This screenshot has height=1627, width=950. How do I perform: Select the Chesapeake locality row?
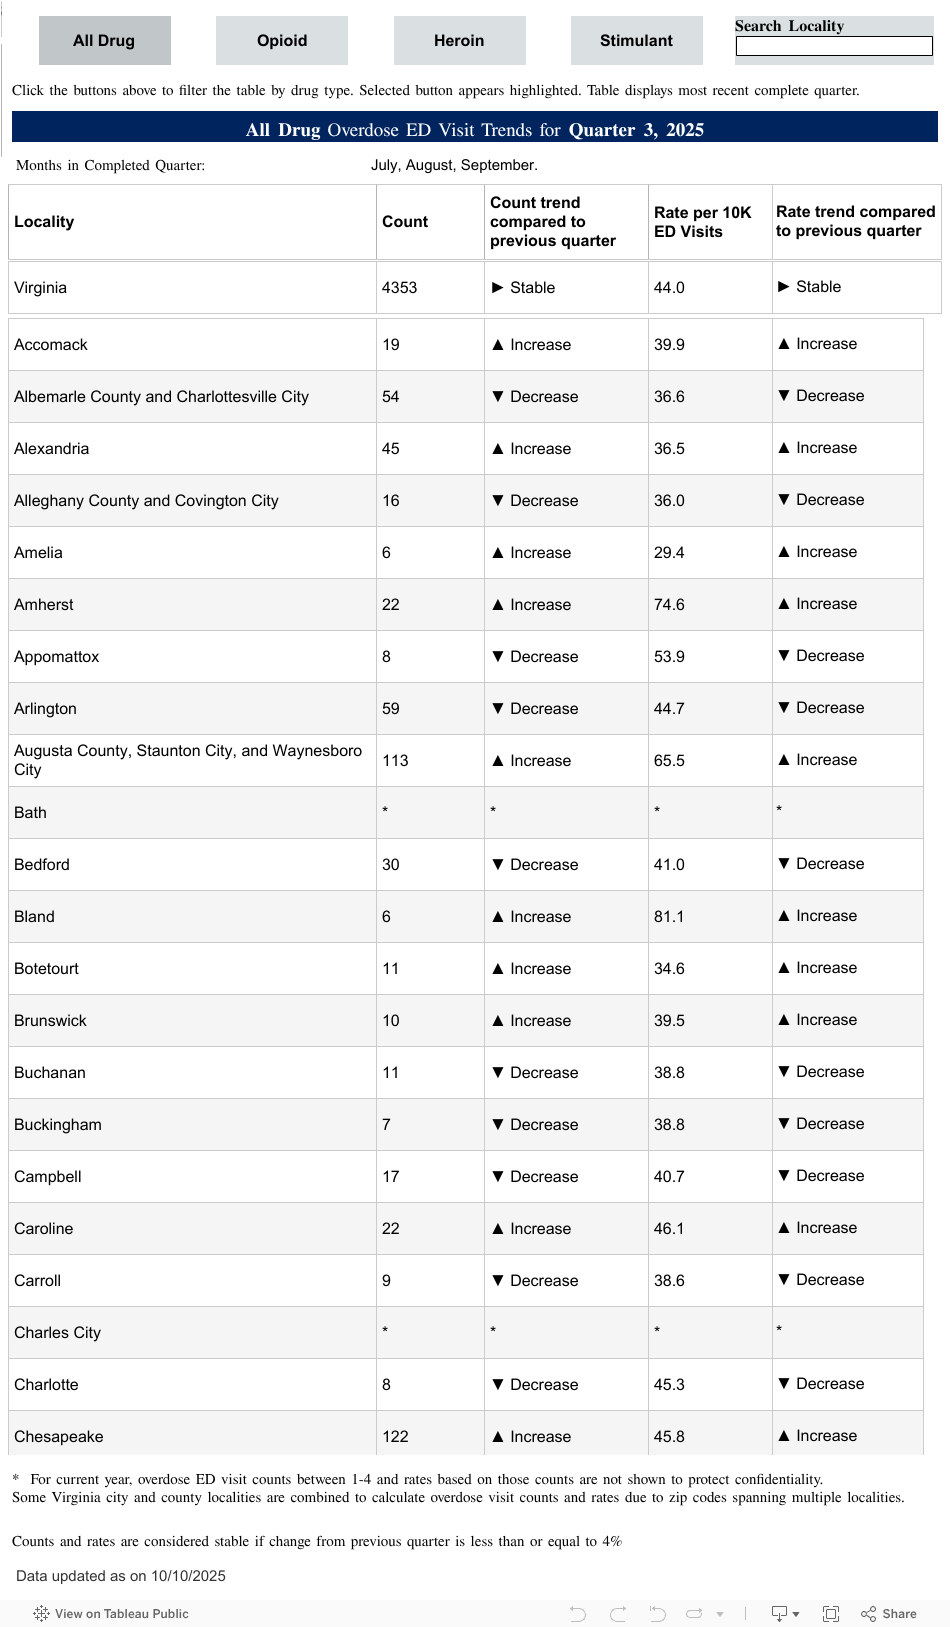click(x=59, y=1436)
